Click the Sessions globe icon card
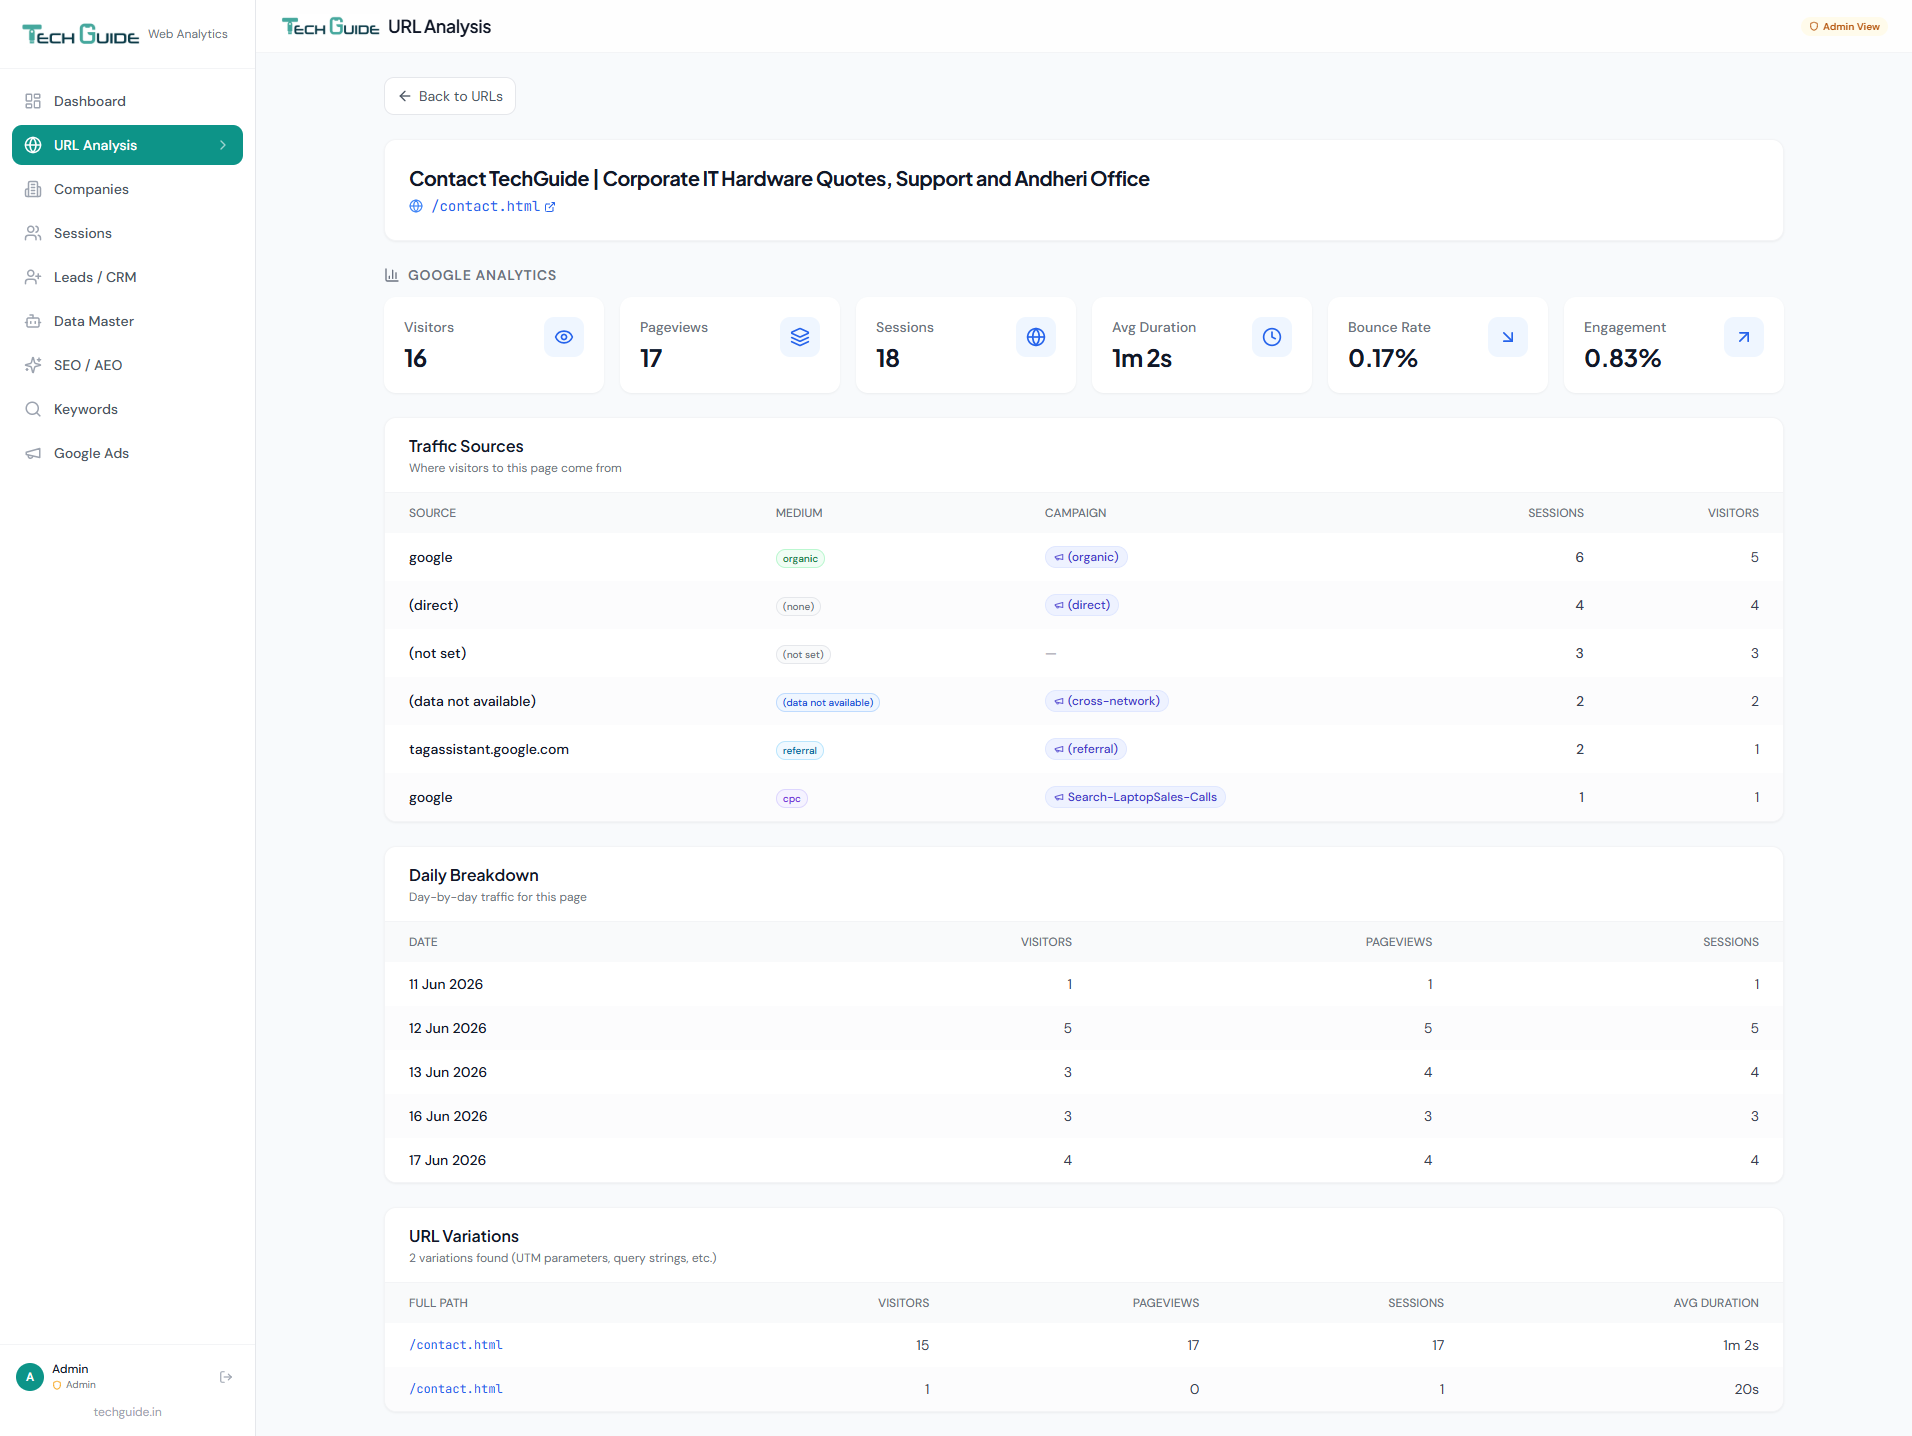This screenshot has height=1436, width=1912. click(1036, 337)
